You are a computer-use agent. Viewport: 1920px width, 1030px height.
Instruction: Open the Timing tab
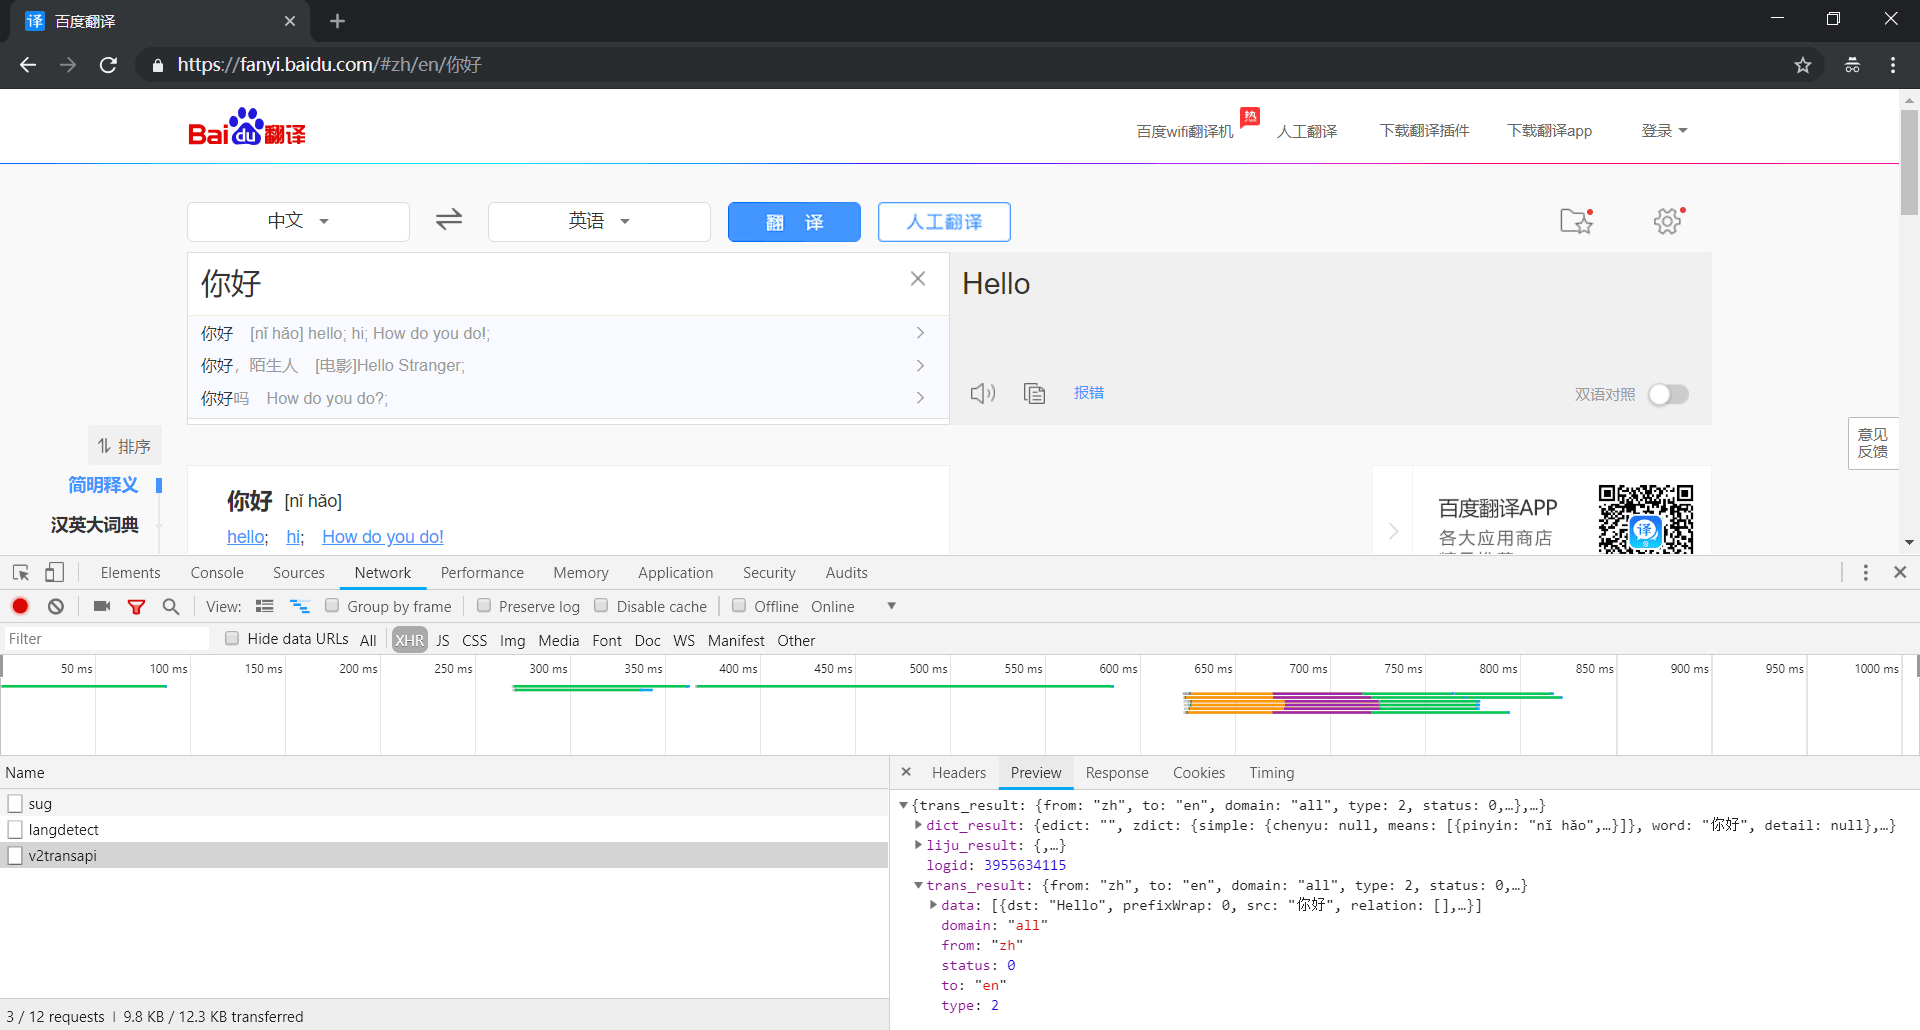pos(1271,772)
